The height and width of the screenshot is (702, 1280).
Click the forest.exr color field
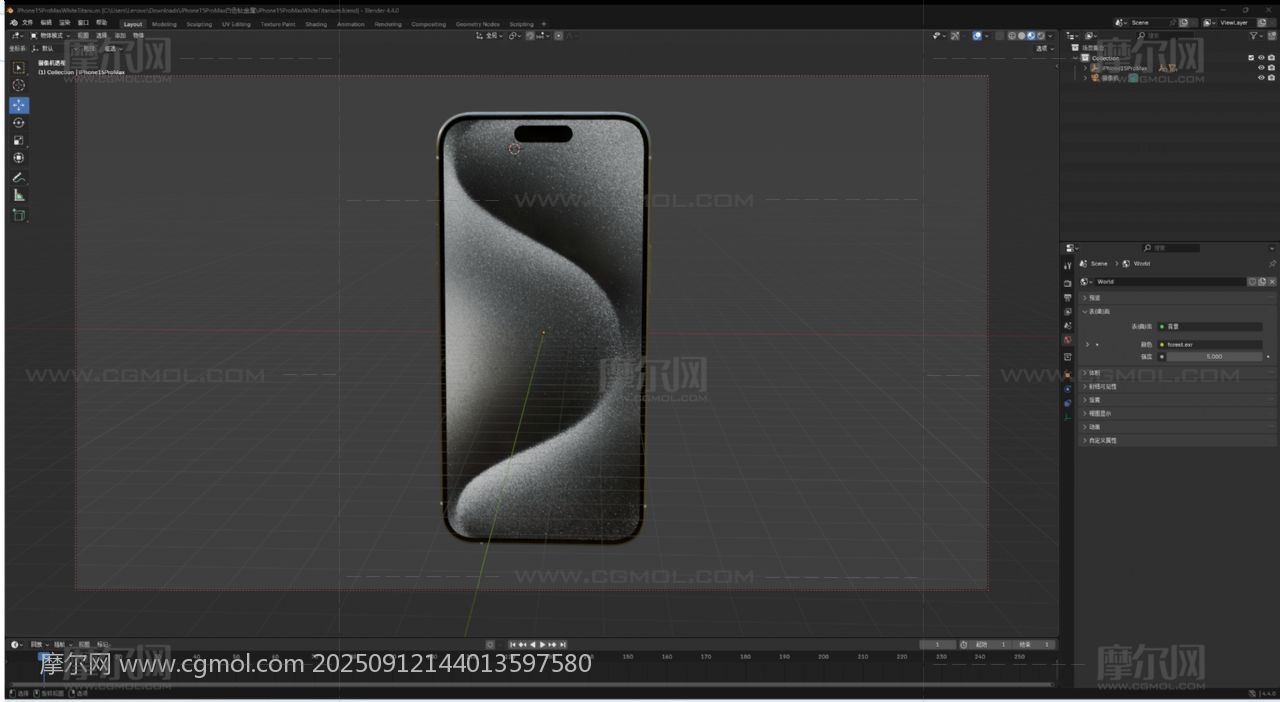click(1210, 344)
